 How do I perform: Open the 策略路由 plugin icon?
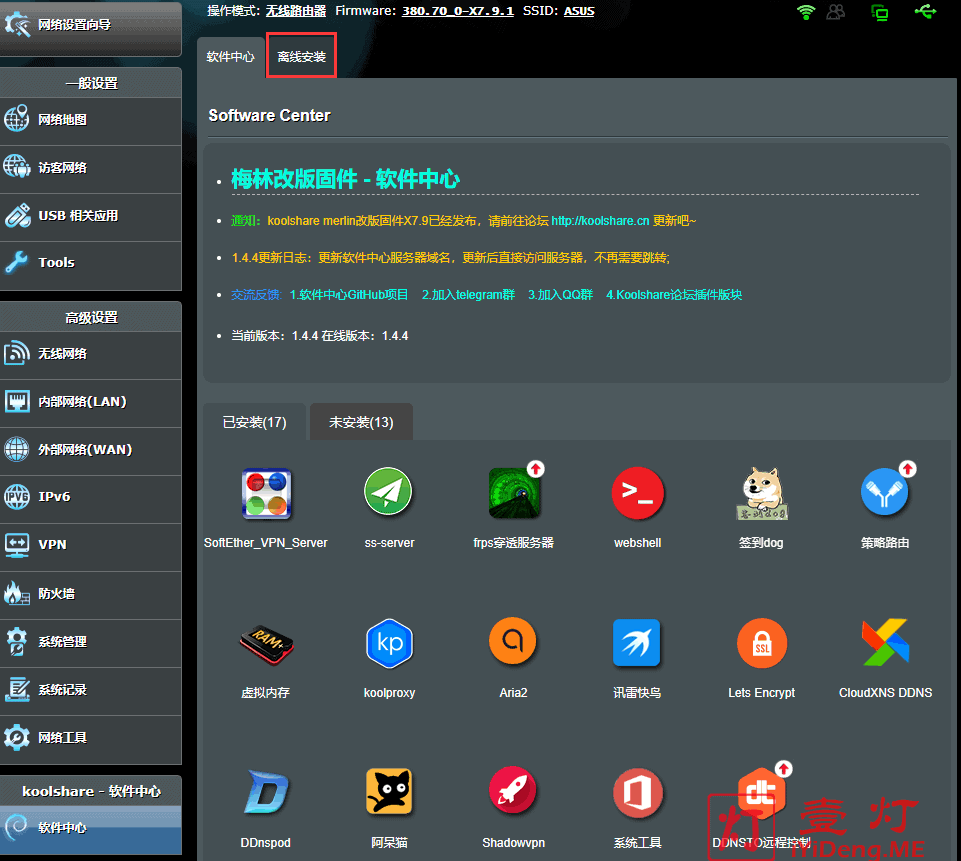click(x=884, y=492)
